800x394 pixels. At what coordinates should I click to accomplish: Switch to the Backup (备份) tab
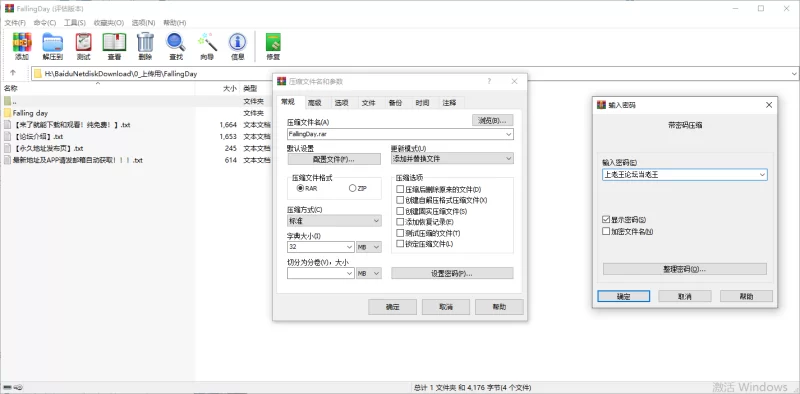tap(395, 103)
